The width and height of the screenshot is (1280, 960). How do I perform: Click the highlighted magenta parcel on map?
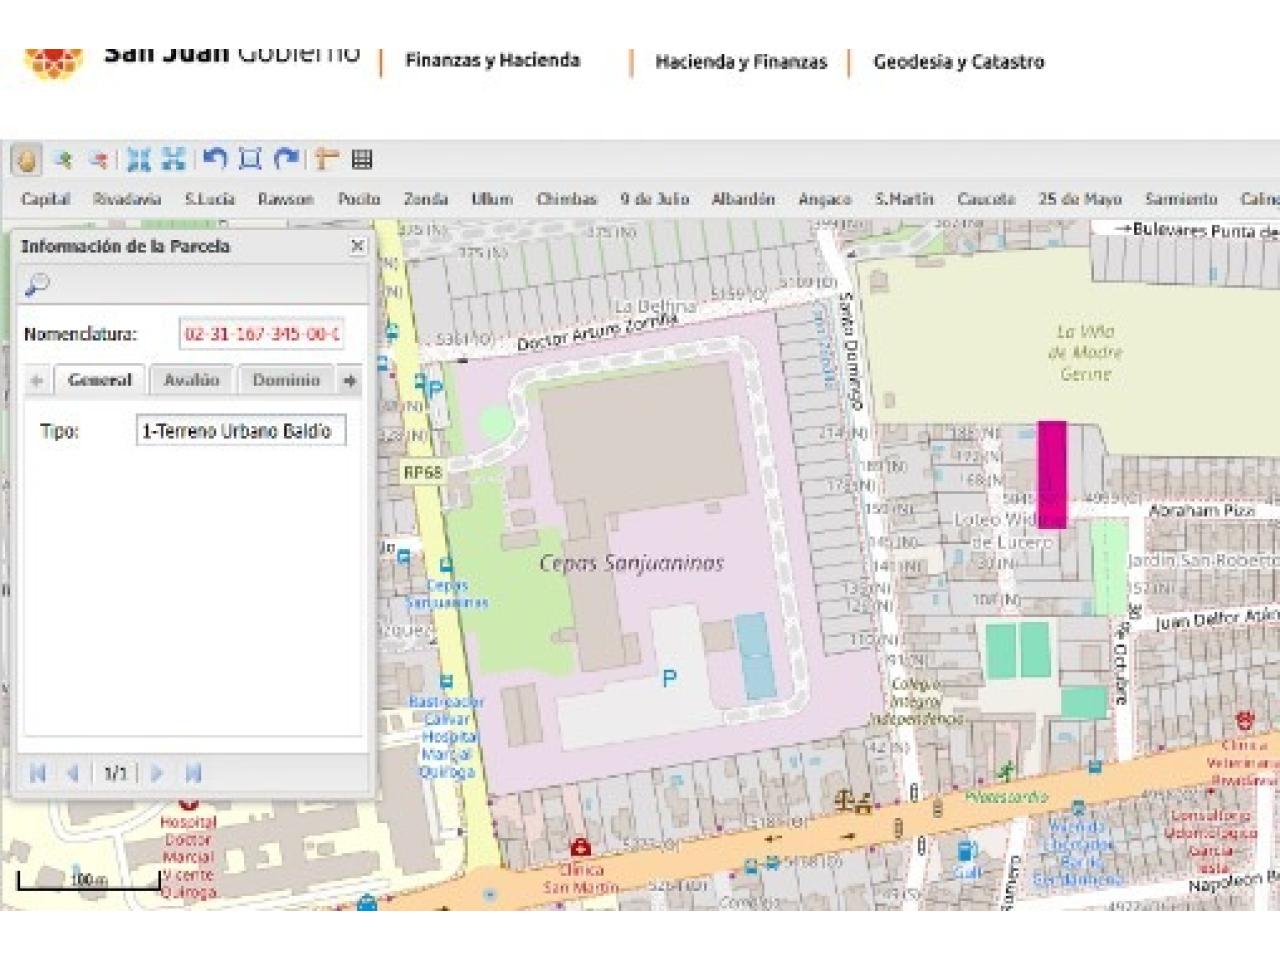click(x=1051, y=474)
